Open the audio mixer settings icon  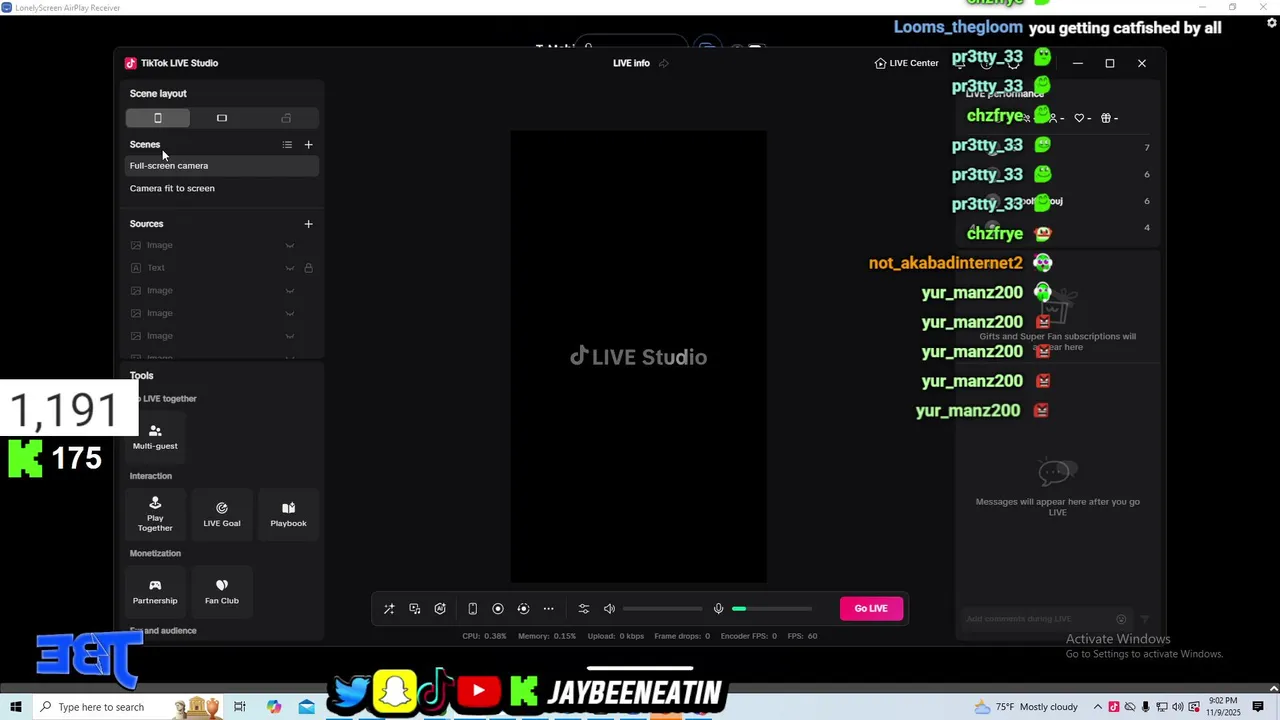point(584,609)
